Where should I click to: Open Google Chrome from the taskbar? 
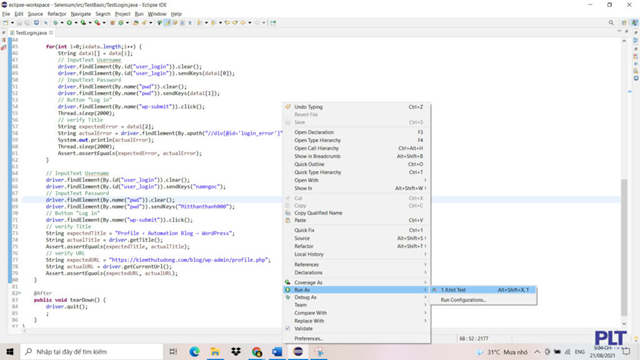[x=257, y=351]
